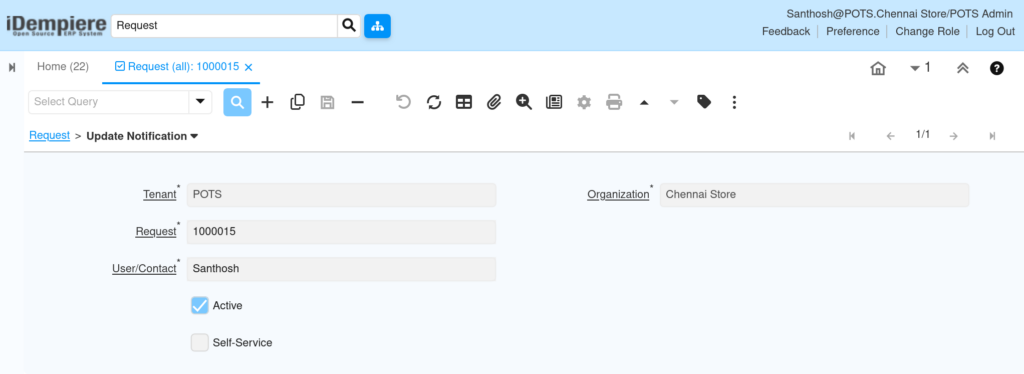Screen dimensions: 1024x374
Task: Click the Organization field label
Action: (618, 195)
